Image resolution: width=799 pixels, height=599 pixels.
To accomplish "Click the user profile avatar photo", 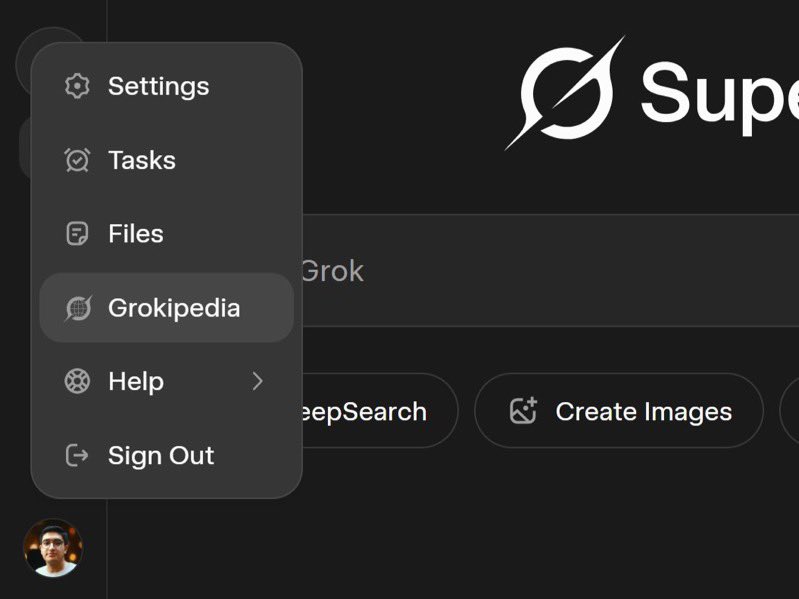I will pyautogui.click(x=53, y=548).
